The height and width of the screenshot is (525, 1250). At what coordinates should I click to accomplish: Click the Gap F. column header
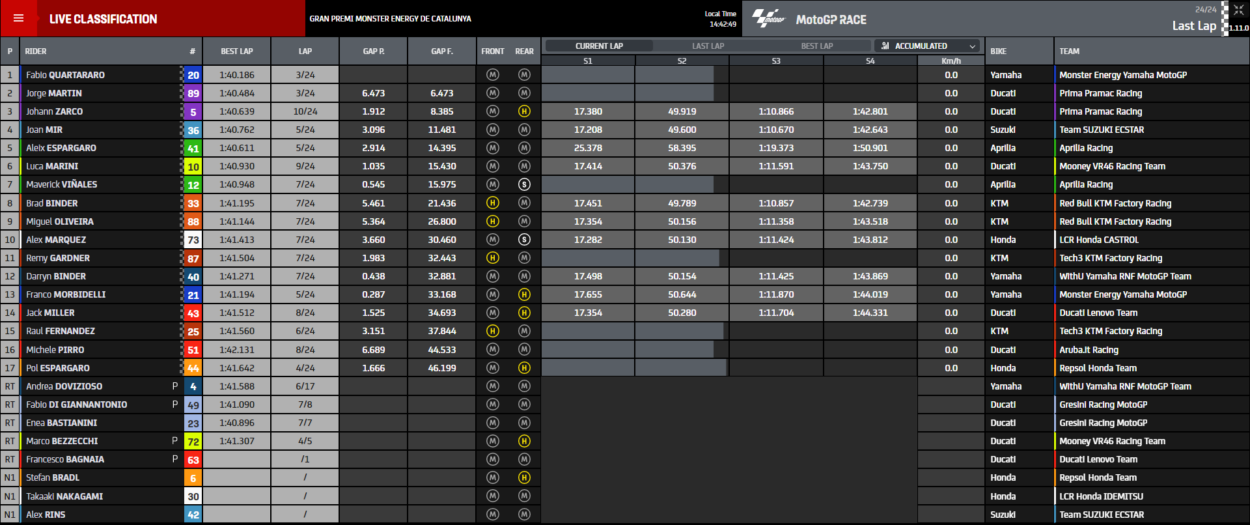click(441, 50)
